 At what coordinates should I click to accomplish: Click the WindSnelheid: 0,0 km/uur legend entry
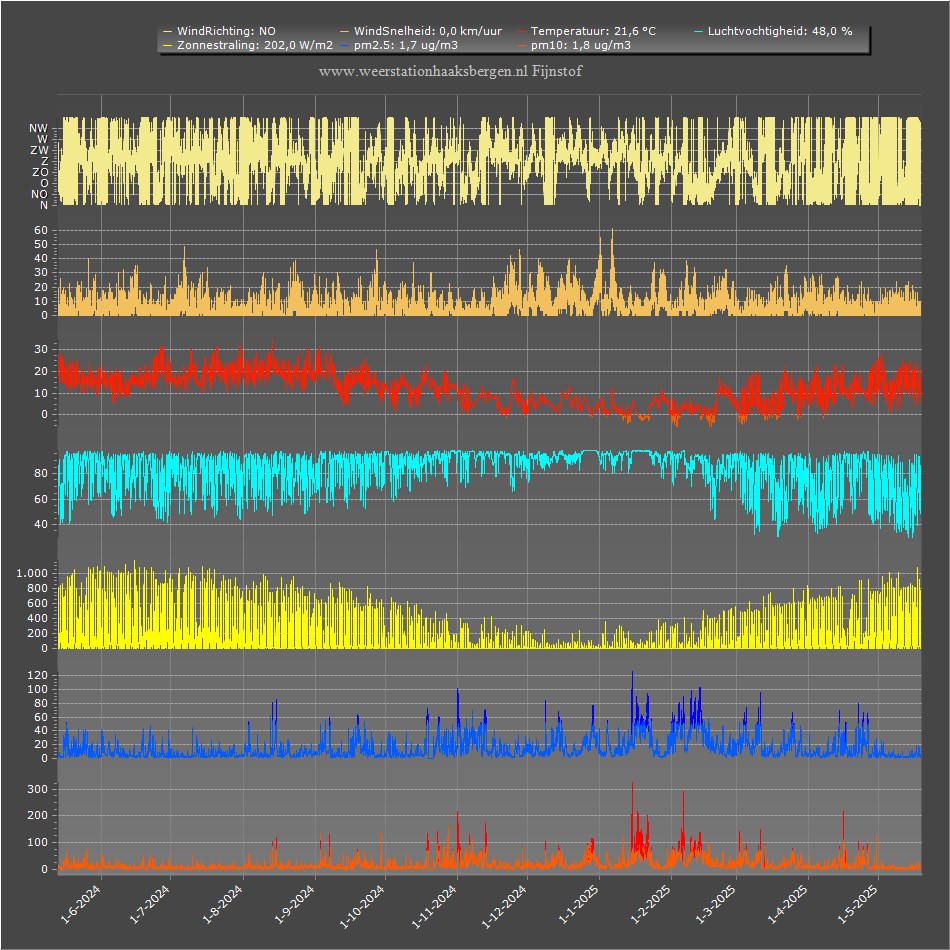421,31
